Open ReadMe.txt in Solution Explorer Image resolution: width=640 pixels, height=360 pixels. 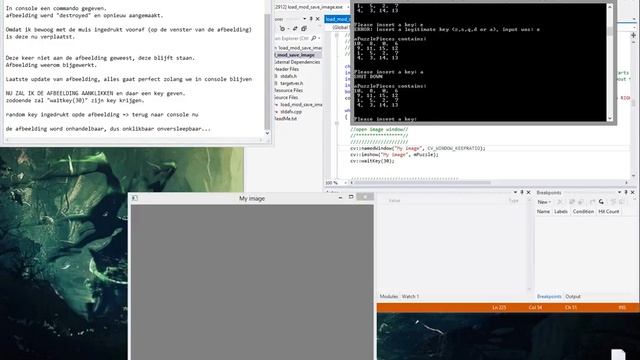point(286,118)
